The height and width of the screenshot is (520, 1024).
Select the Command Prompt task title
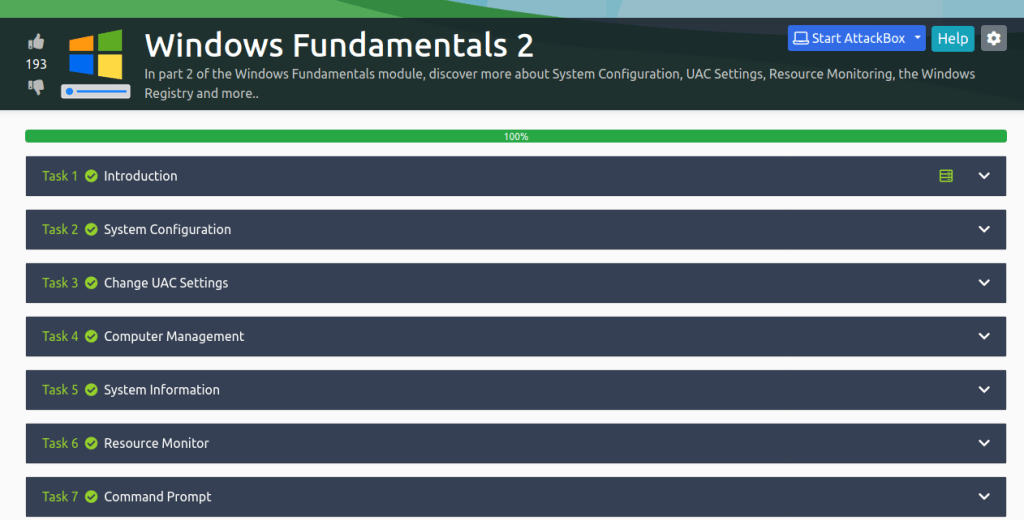pos(157,497)
